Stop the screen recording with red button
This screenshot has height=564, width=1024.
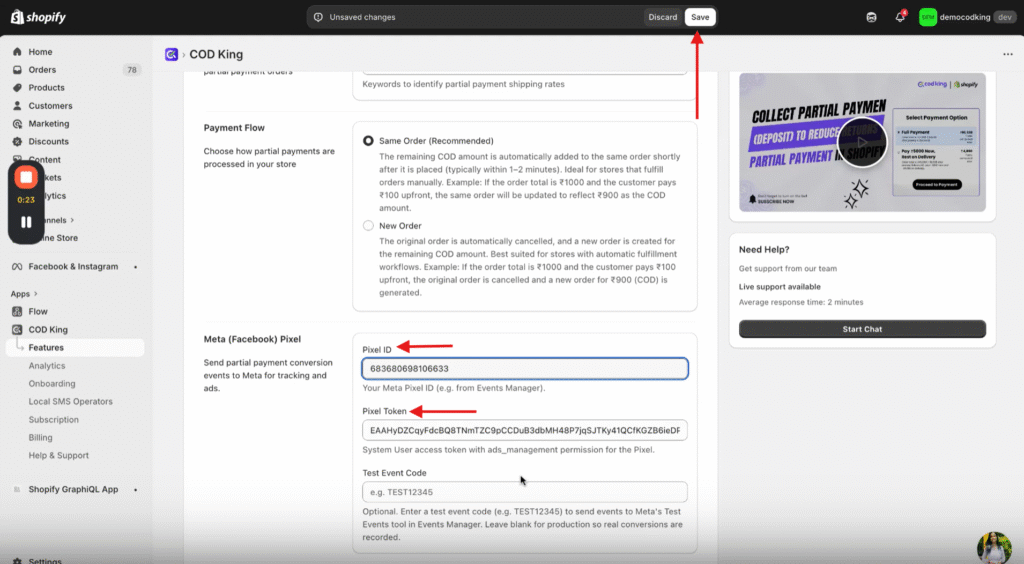(27, 177)
